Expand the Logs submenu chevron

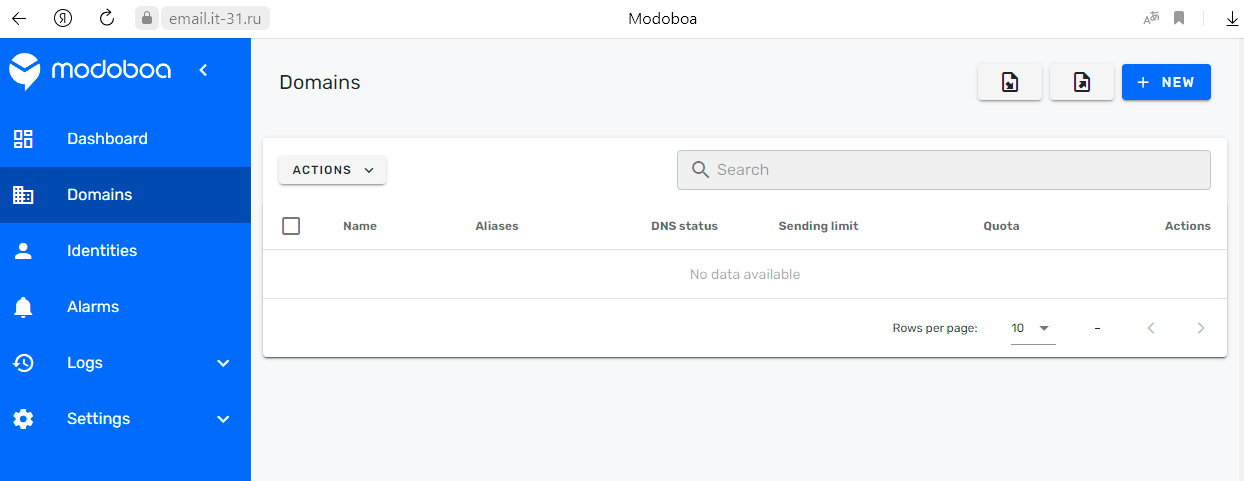(x=223, y=363)
